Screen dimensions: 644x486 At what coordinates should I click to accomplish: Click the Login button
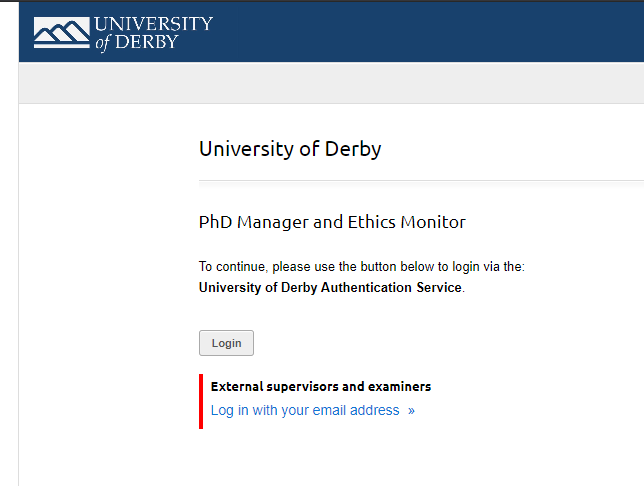coord(226,343)
